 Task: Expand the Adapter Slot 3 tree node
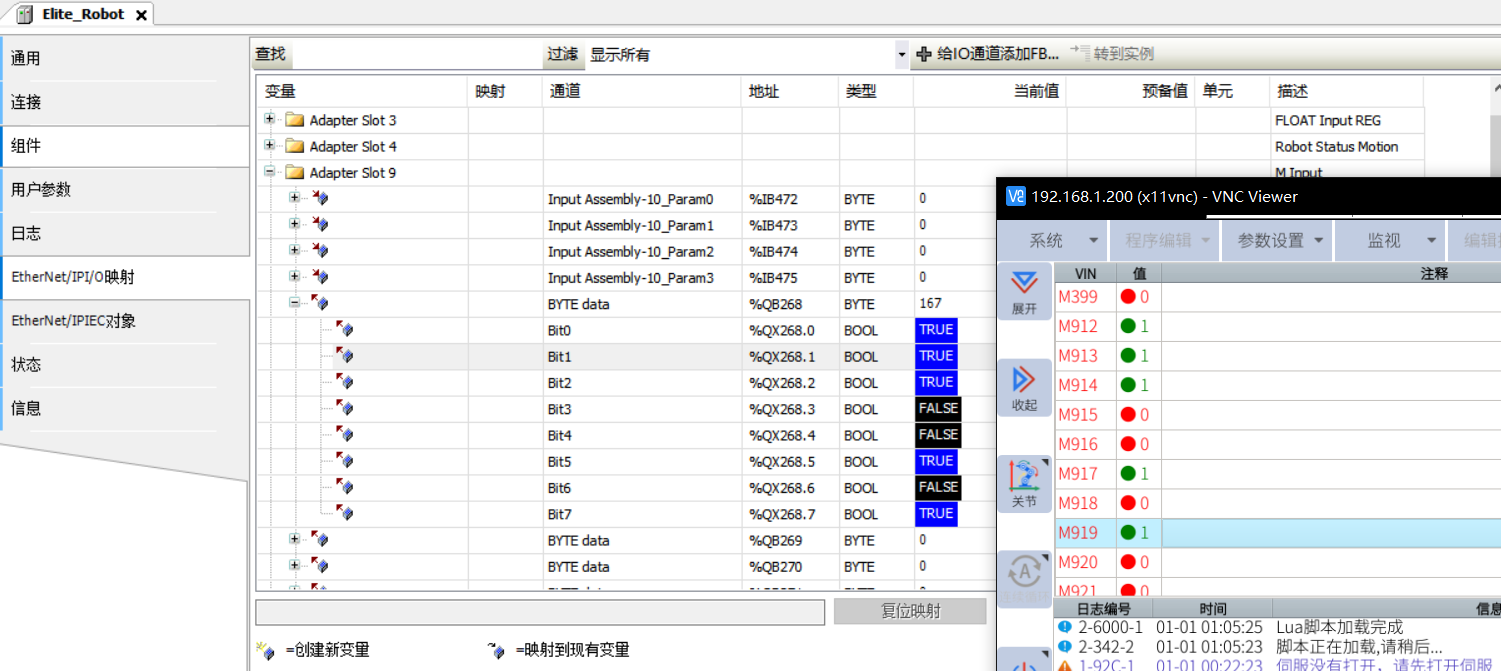click(x=269, y=120)
